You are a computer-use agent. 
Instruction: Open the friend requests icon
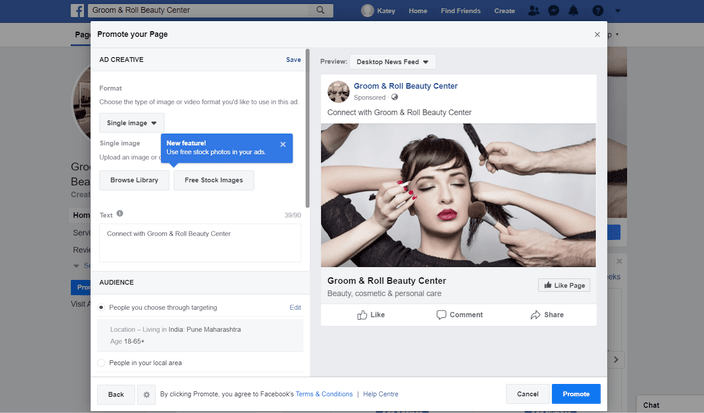[x=533, y=10]
